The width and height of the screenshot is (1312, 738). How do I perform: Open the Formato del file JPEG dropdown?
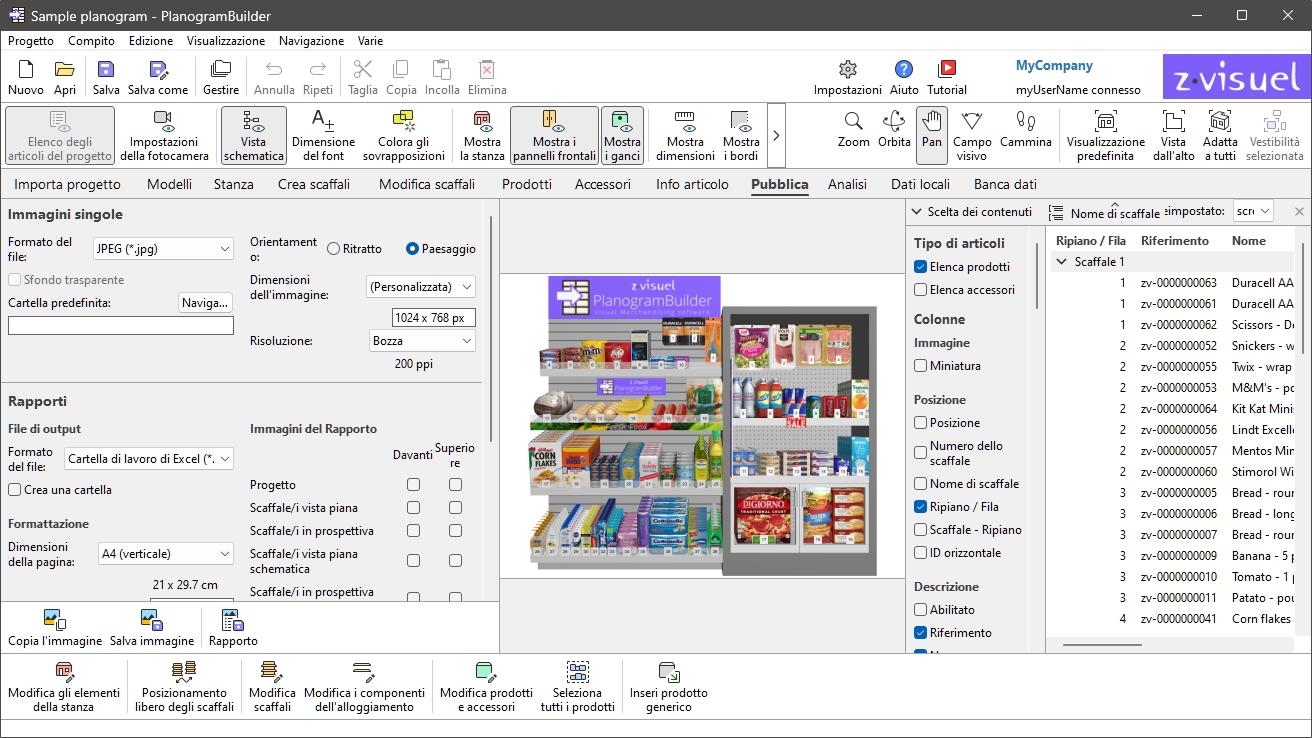(162, 249)
